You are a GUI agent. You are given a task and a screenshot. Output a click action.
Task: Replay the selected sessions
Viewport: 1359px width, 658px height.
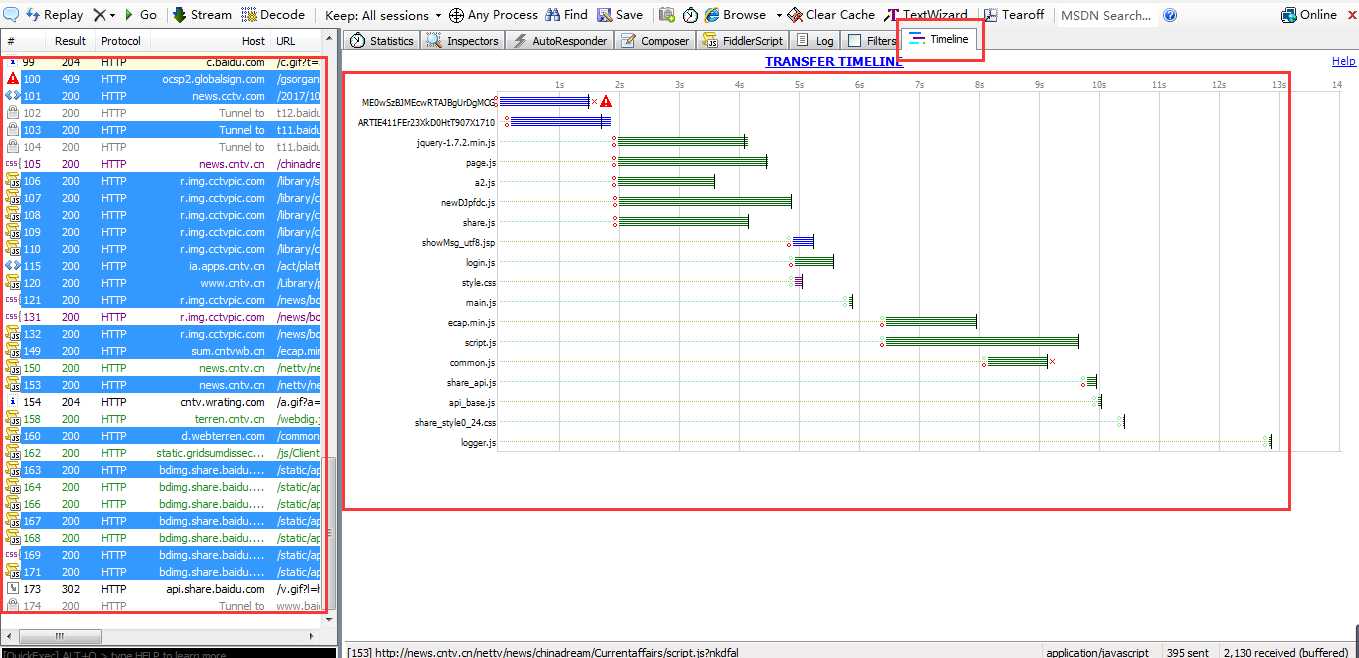tap(54, 15)
